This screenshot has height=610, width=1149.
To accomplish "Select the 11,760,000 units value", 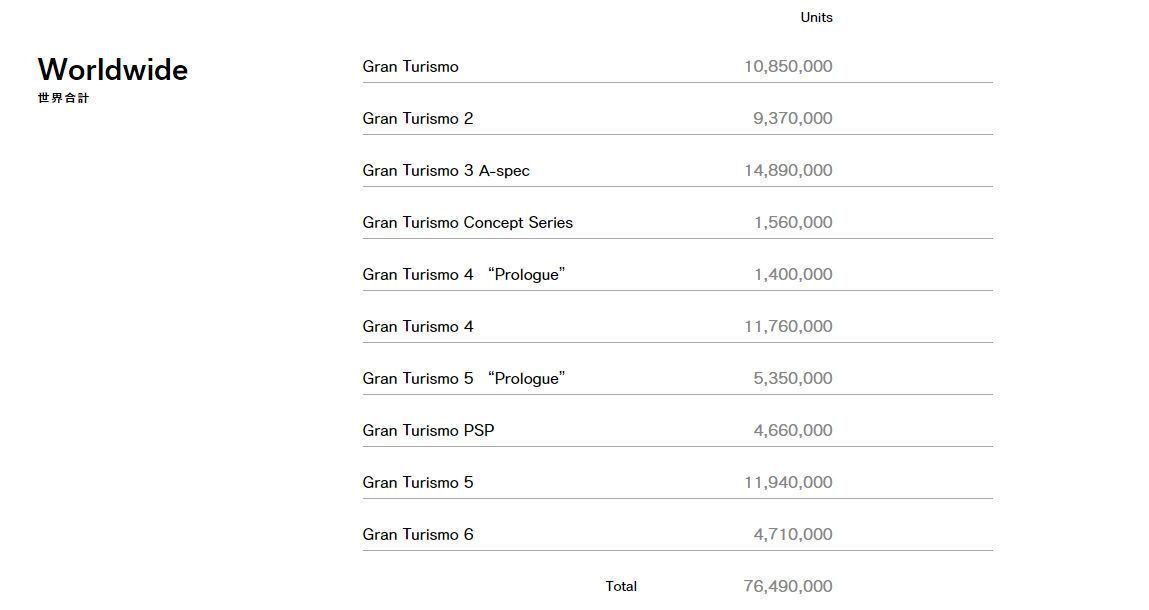I will pos(788,327).
